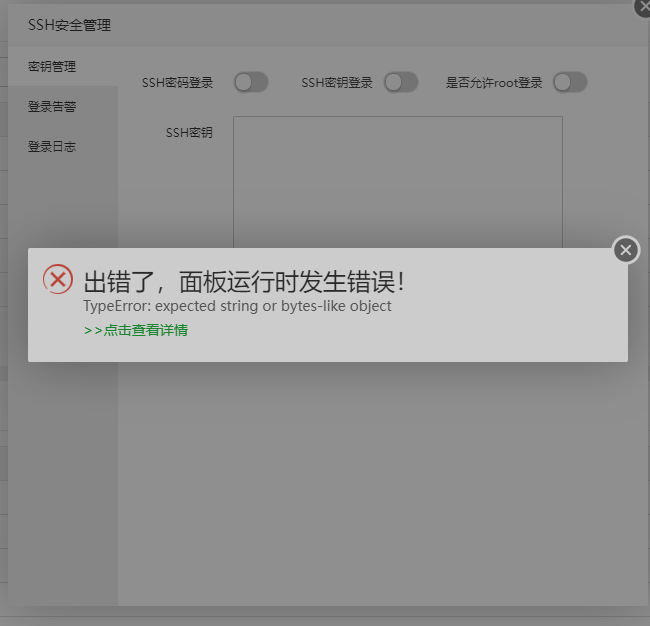
Task: Focus the SSH密钥 text area
Action: pyautogui.click(x=398, y=182)
